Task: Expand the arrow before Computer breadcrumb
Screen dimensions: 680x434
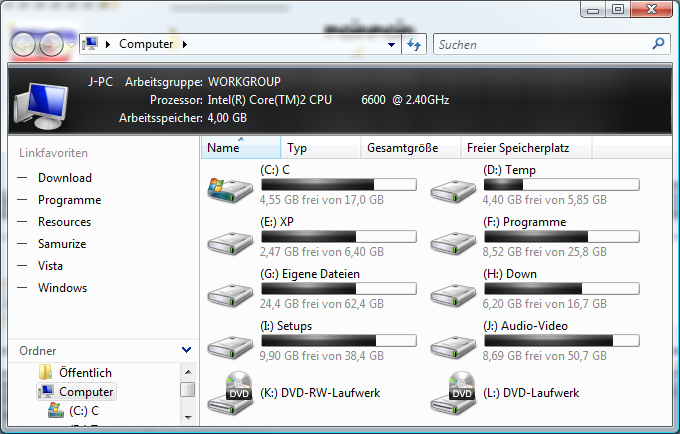Action: tap(108, 44)
